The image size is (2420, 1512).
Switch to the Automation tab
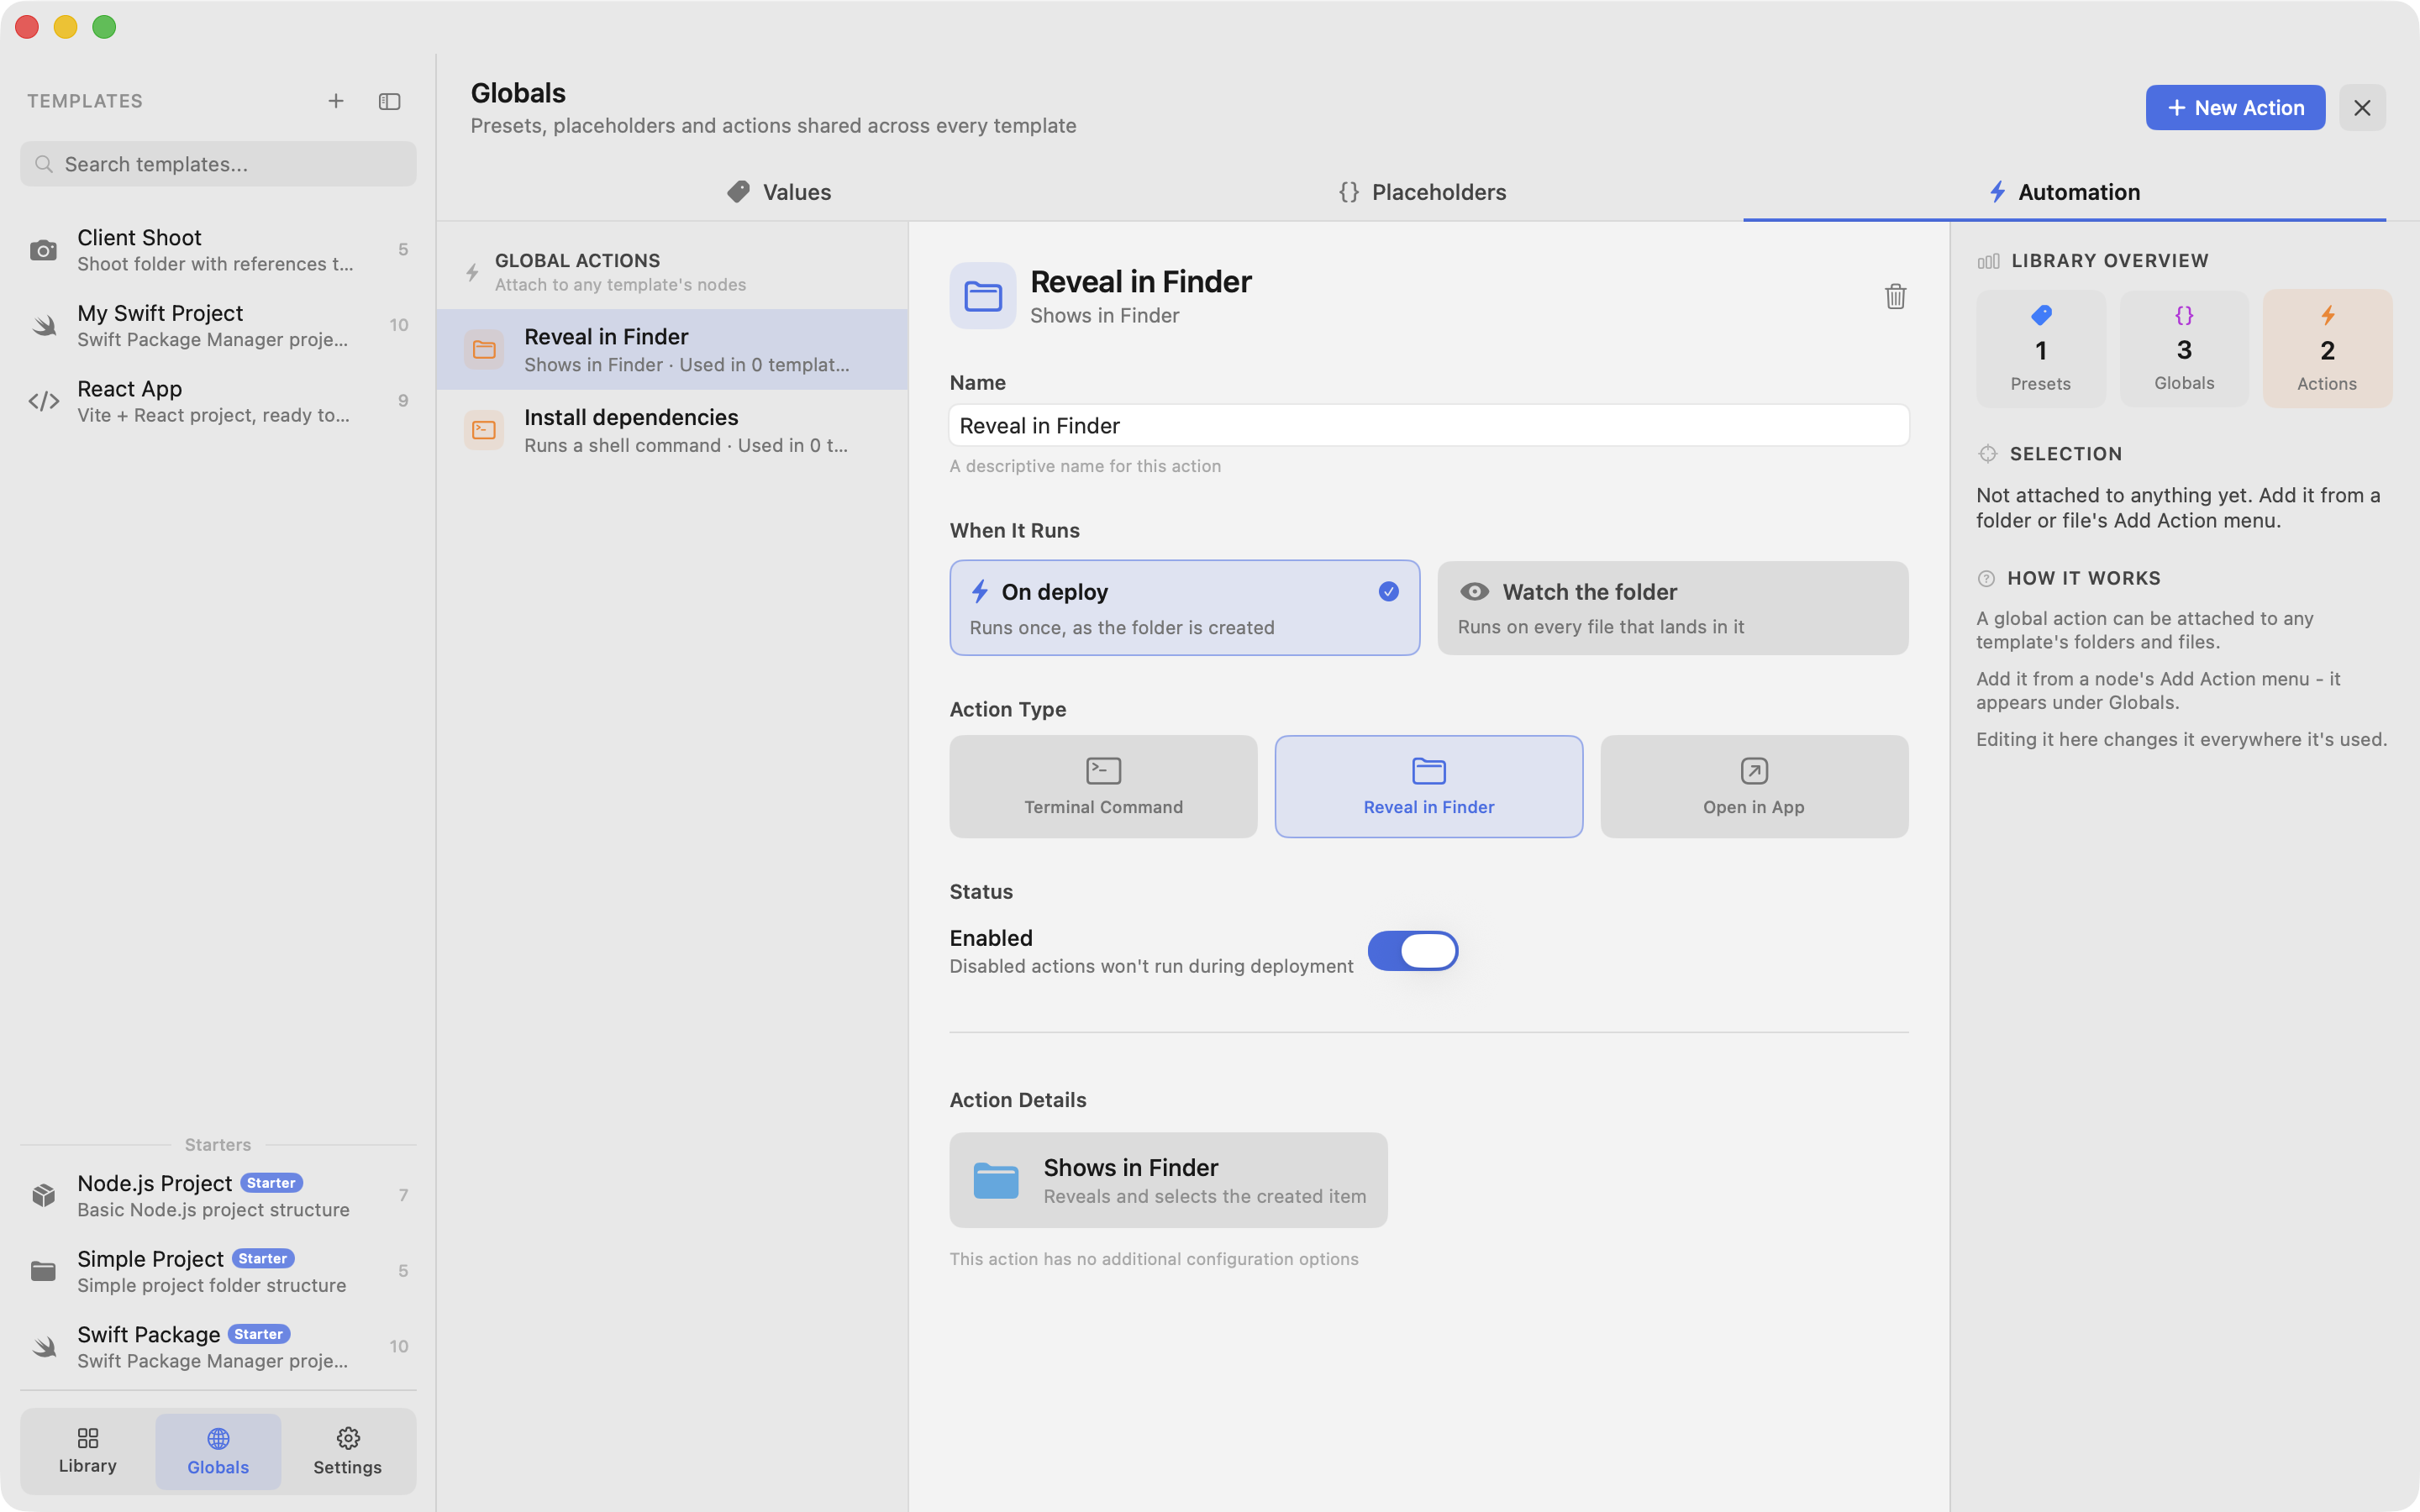(2064, 192)
